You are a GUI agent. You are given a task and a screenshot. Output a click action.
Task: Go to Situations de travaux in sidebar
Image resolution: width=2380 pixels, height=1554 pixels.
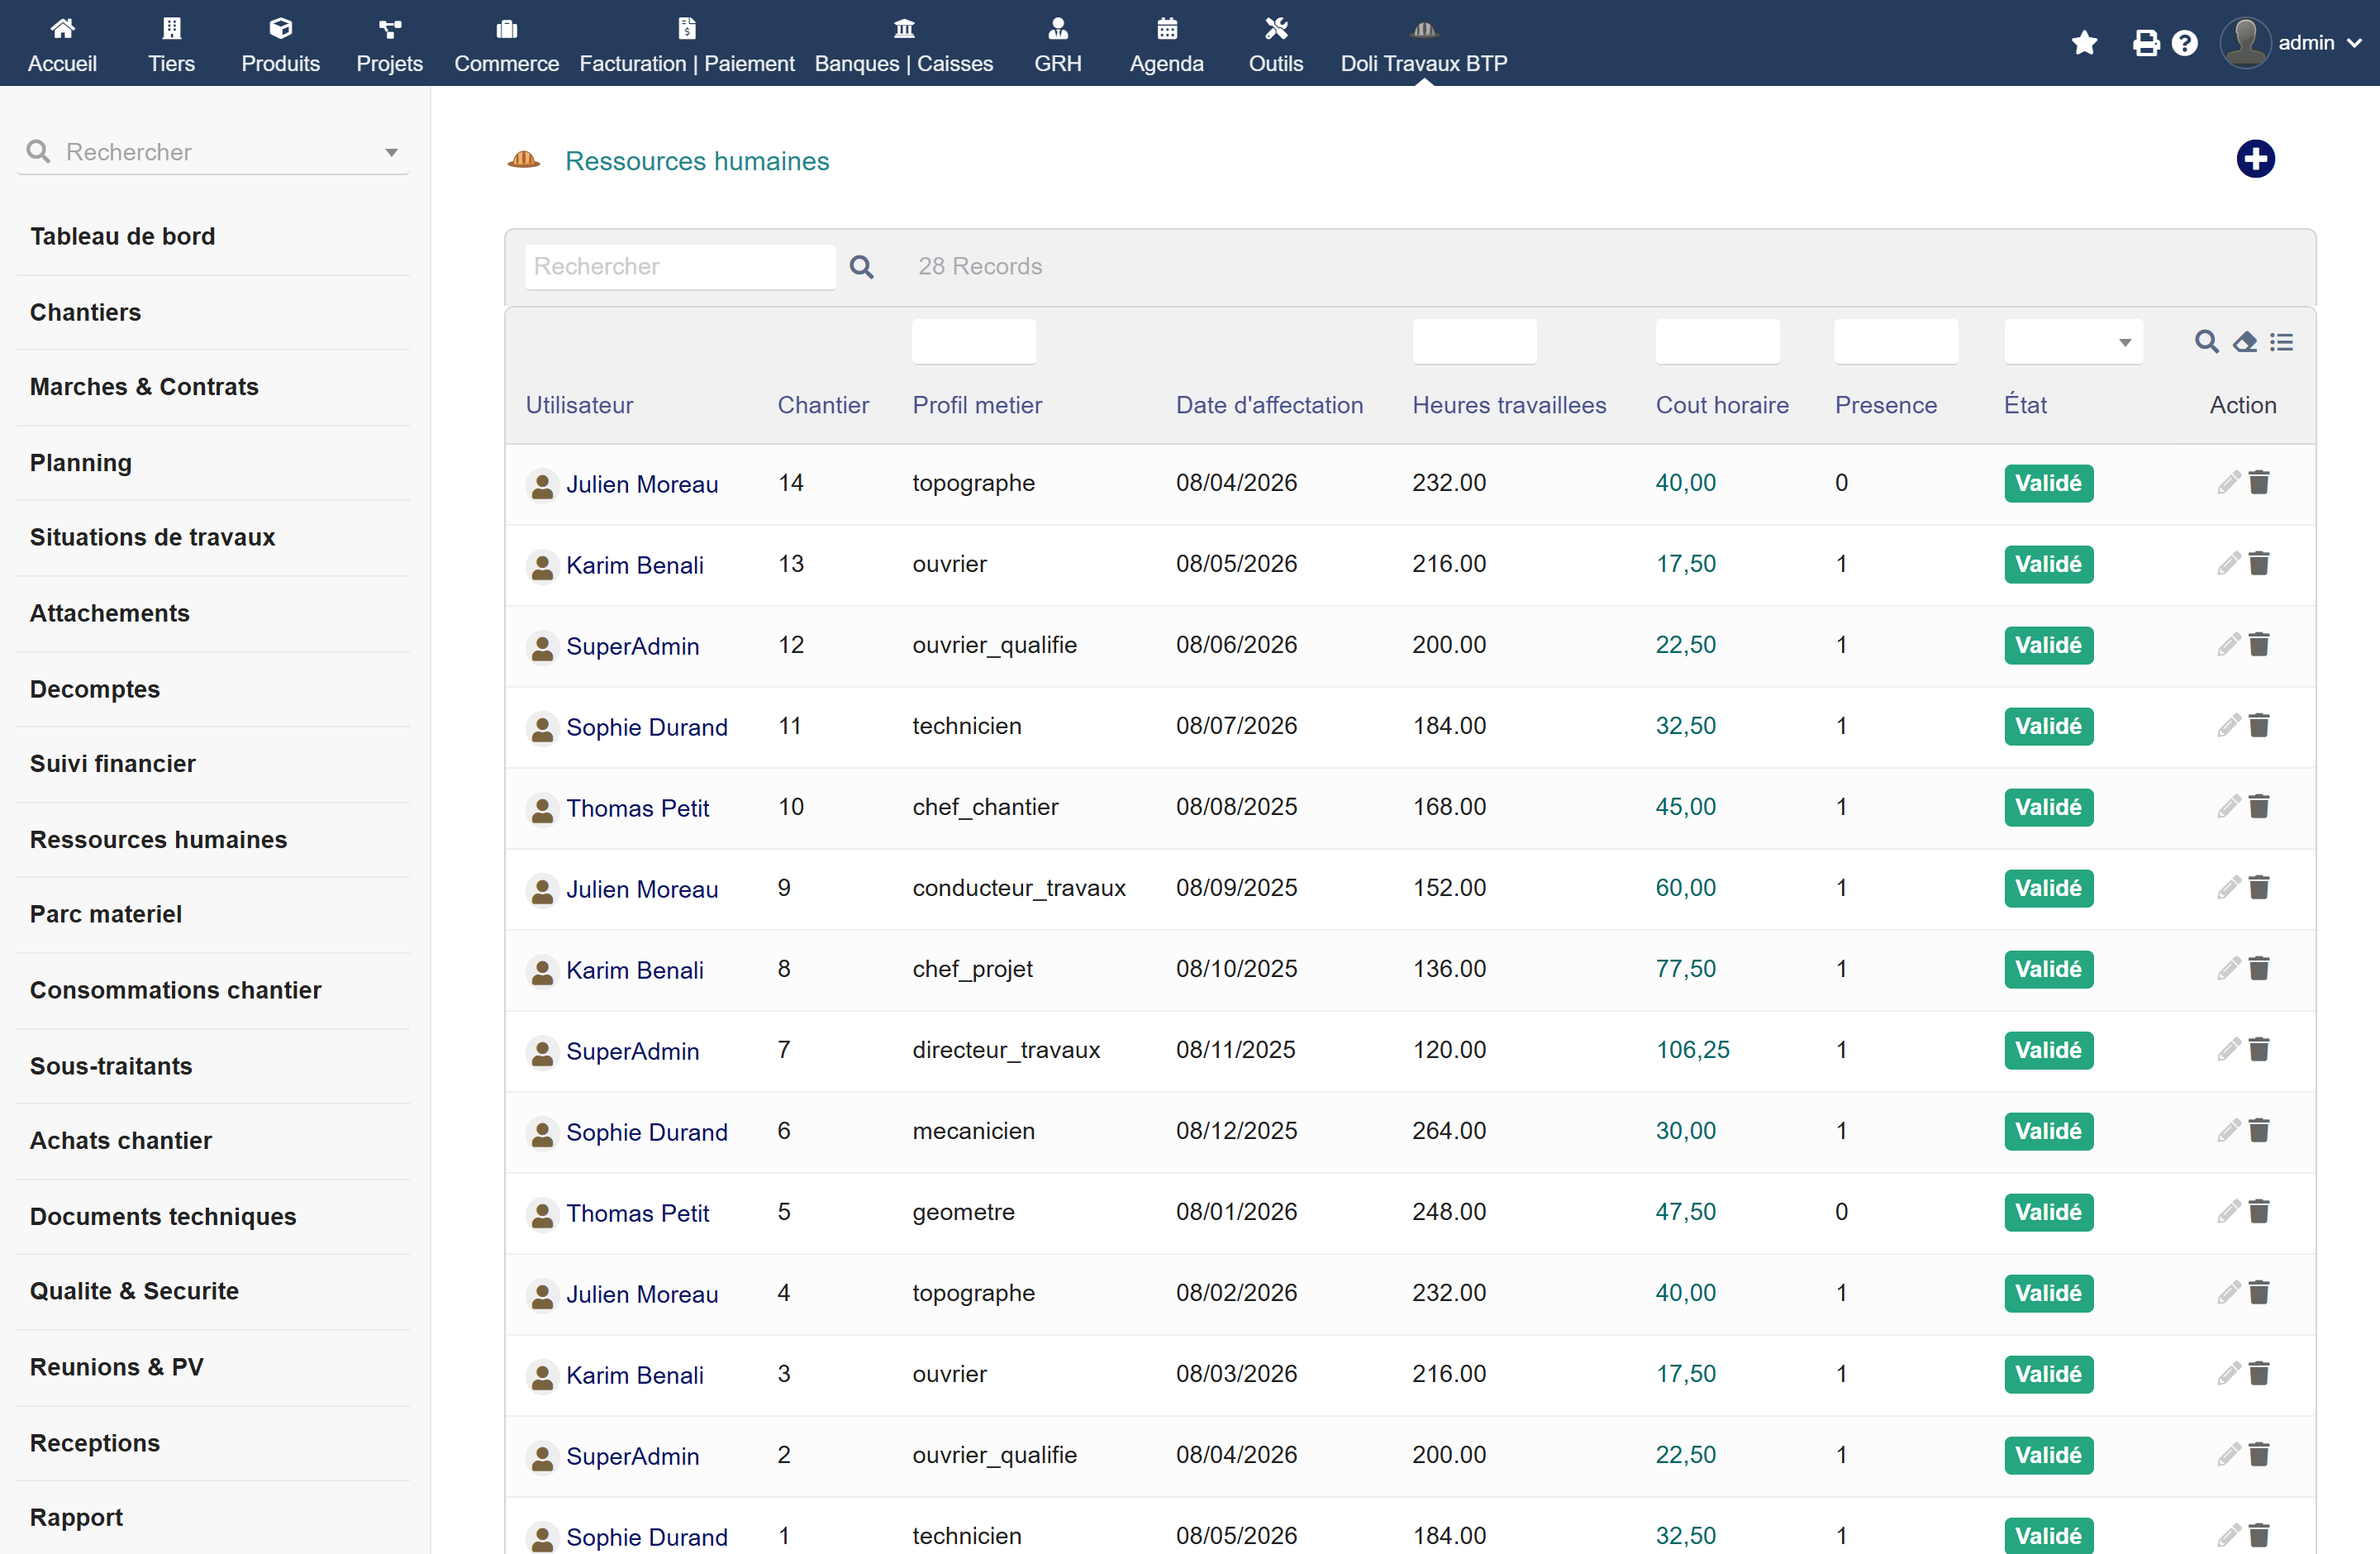pyautogui.click(x=152, y=537)
